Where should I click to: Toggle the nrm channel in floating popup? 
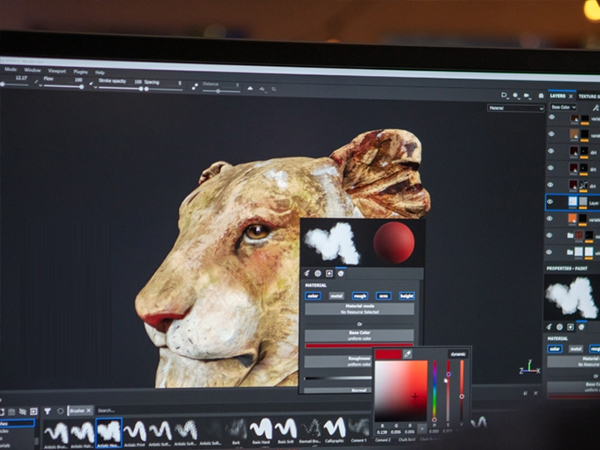click(383, 296)
